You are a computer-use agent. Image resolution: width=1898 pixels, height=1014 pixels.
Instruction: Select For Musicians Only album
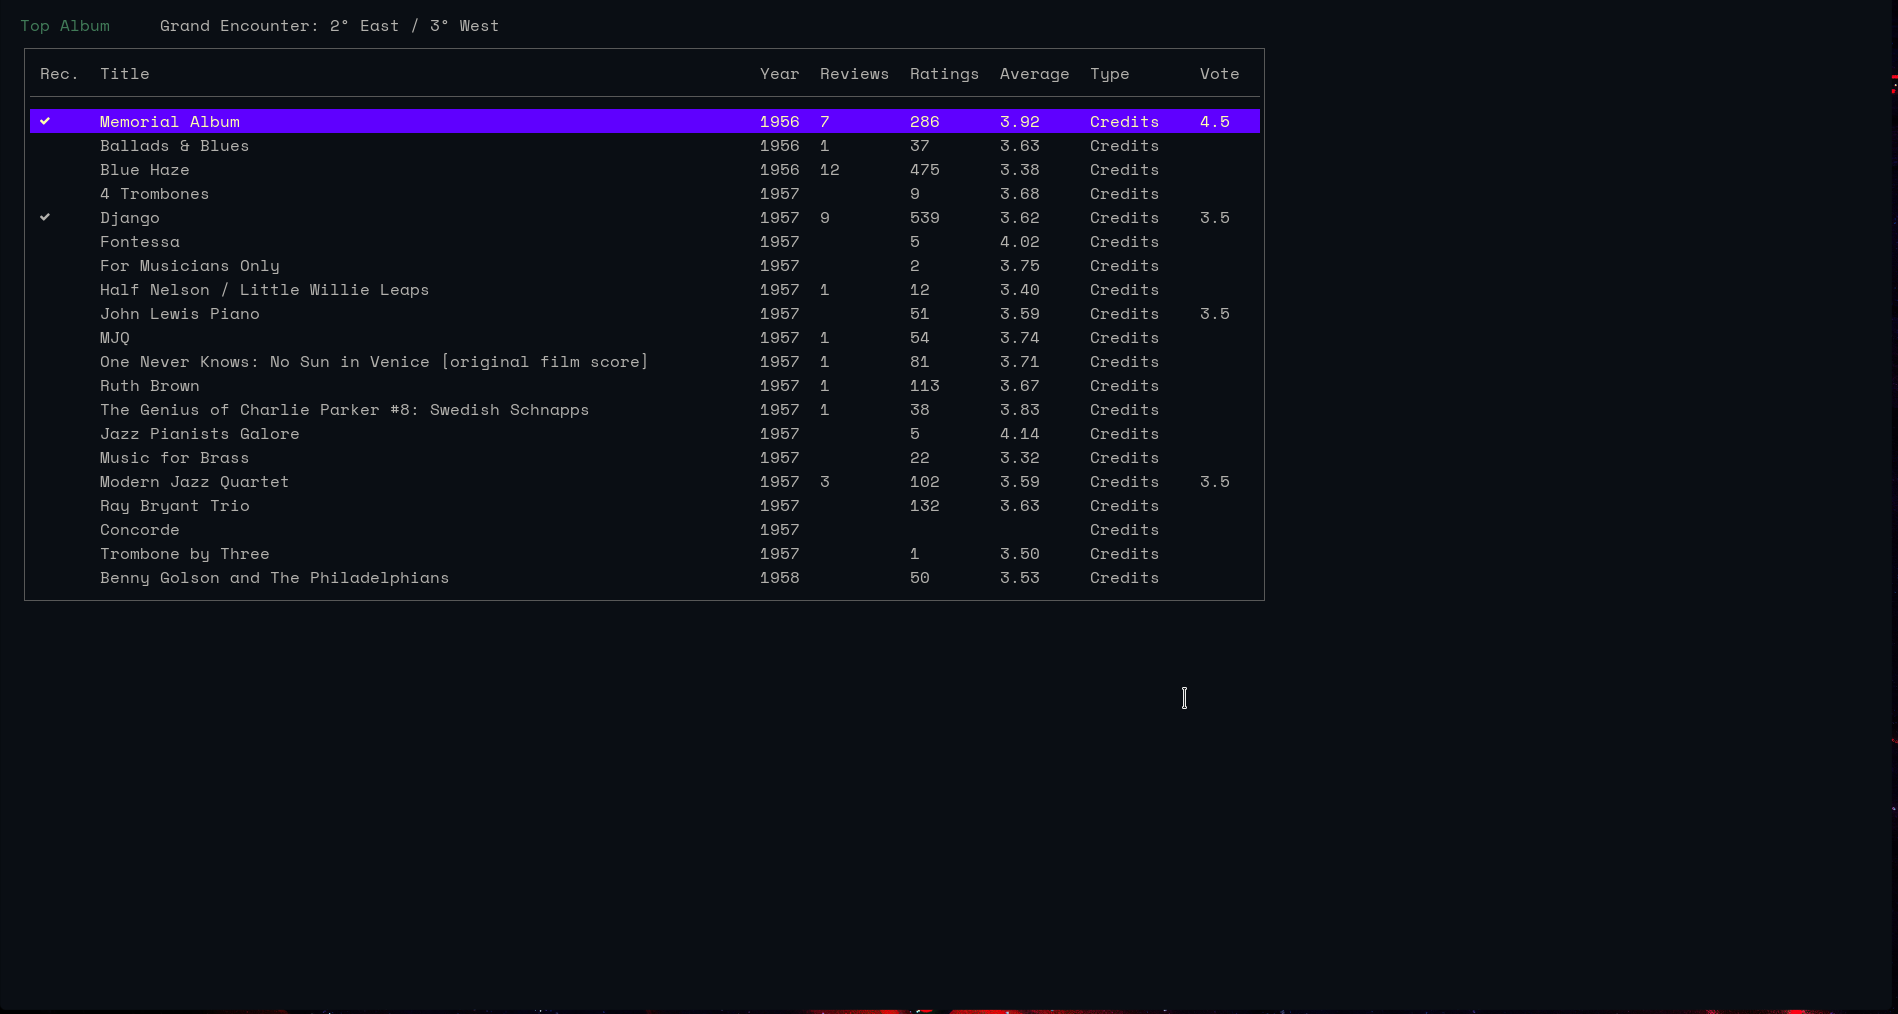point(190,266)
